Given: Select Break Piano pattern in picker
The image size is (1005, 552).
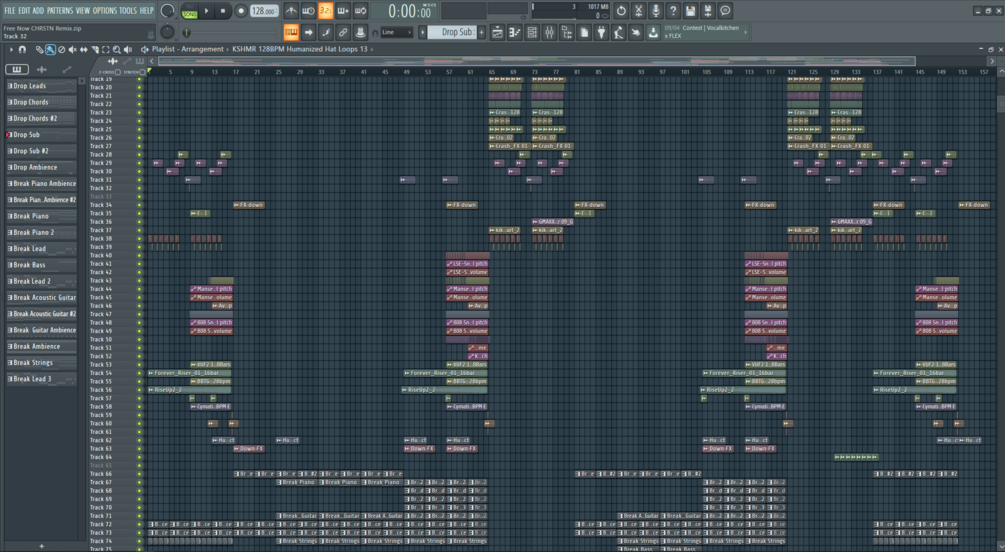Looking at the screenshot, I should (41, 216).
